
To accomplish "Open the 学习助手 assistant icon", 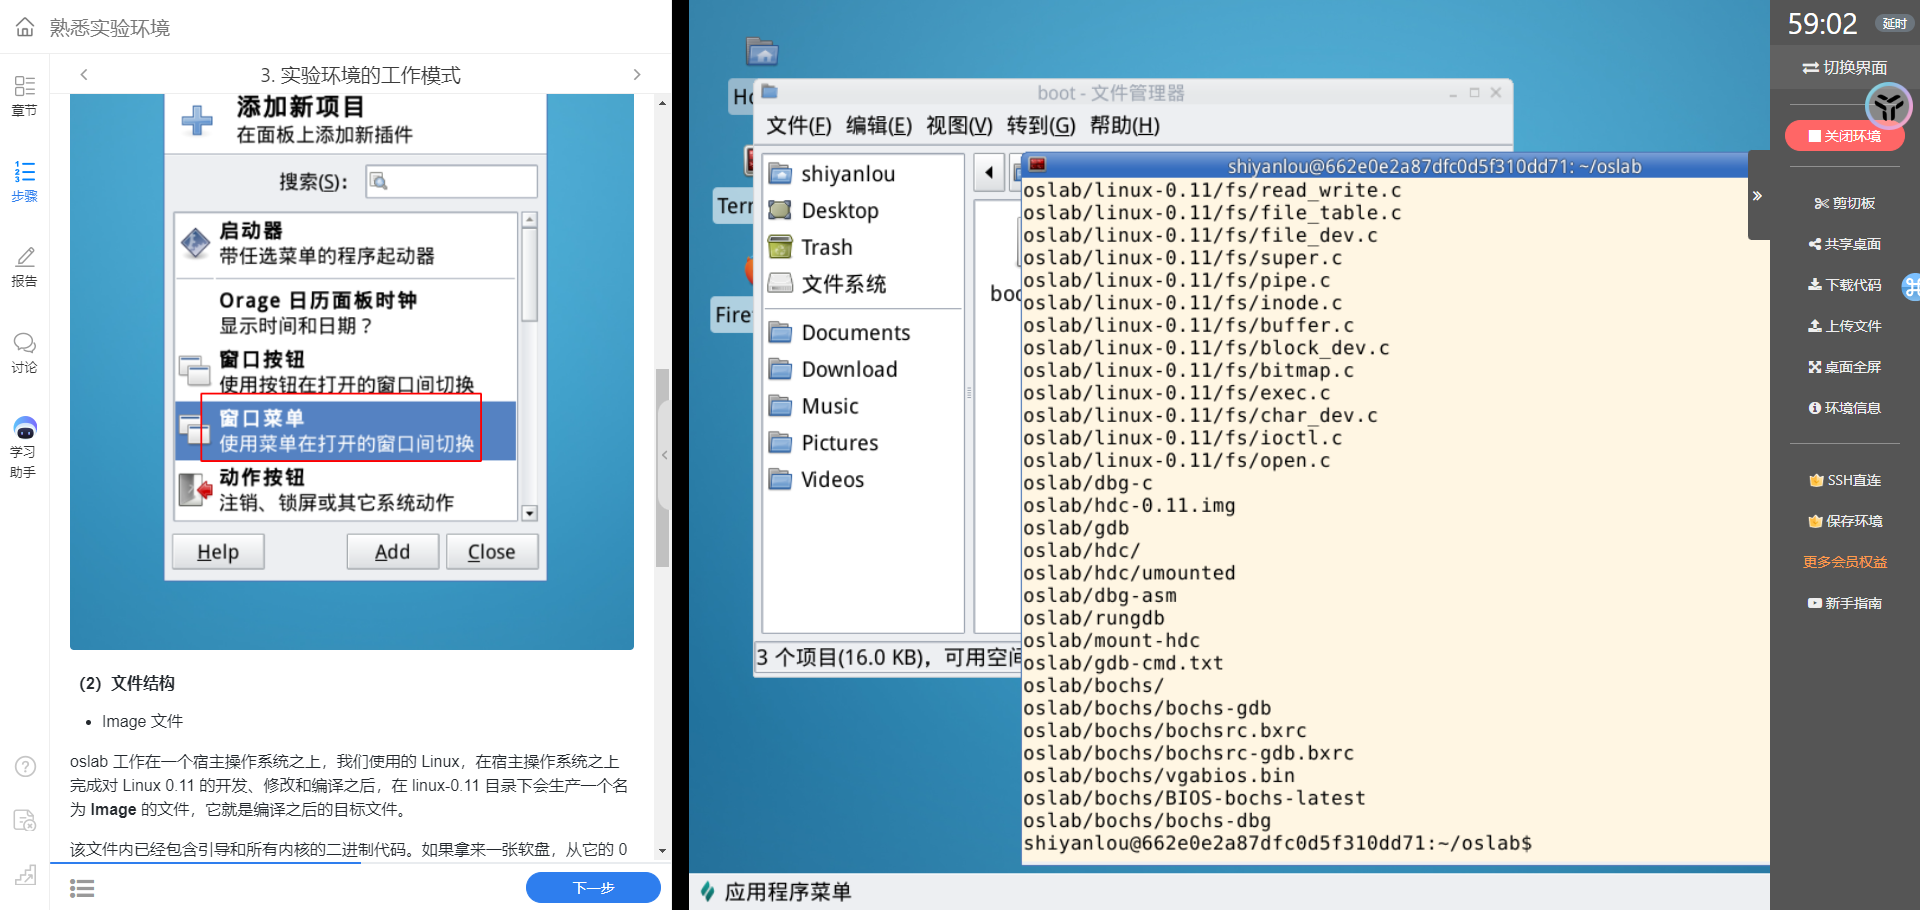I will tap(24, 447).
